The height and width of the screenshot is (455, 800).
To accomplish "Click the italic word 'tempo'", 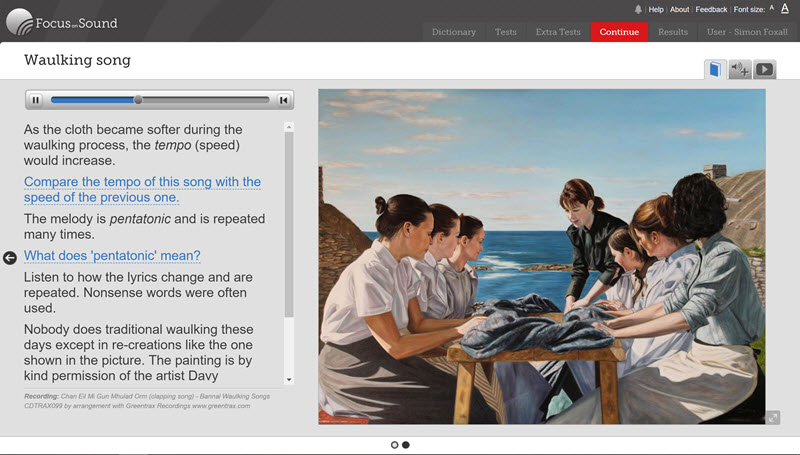I will pyautogui.click(x=173, y=145).
